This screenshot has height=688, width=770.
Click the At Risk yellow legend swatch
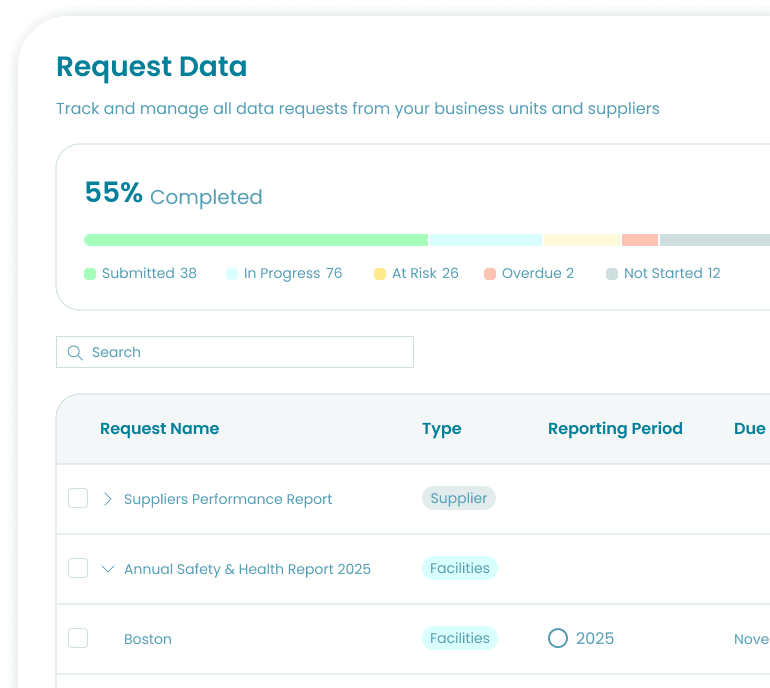[x=380, y=274]
